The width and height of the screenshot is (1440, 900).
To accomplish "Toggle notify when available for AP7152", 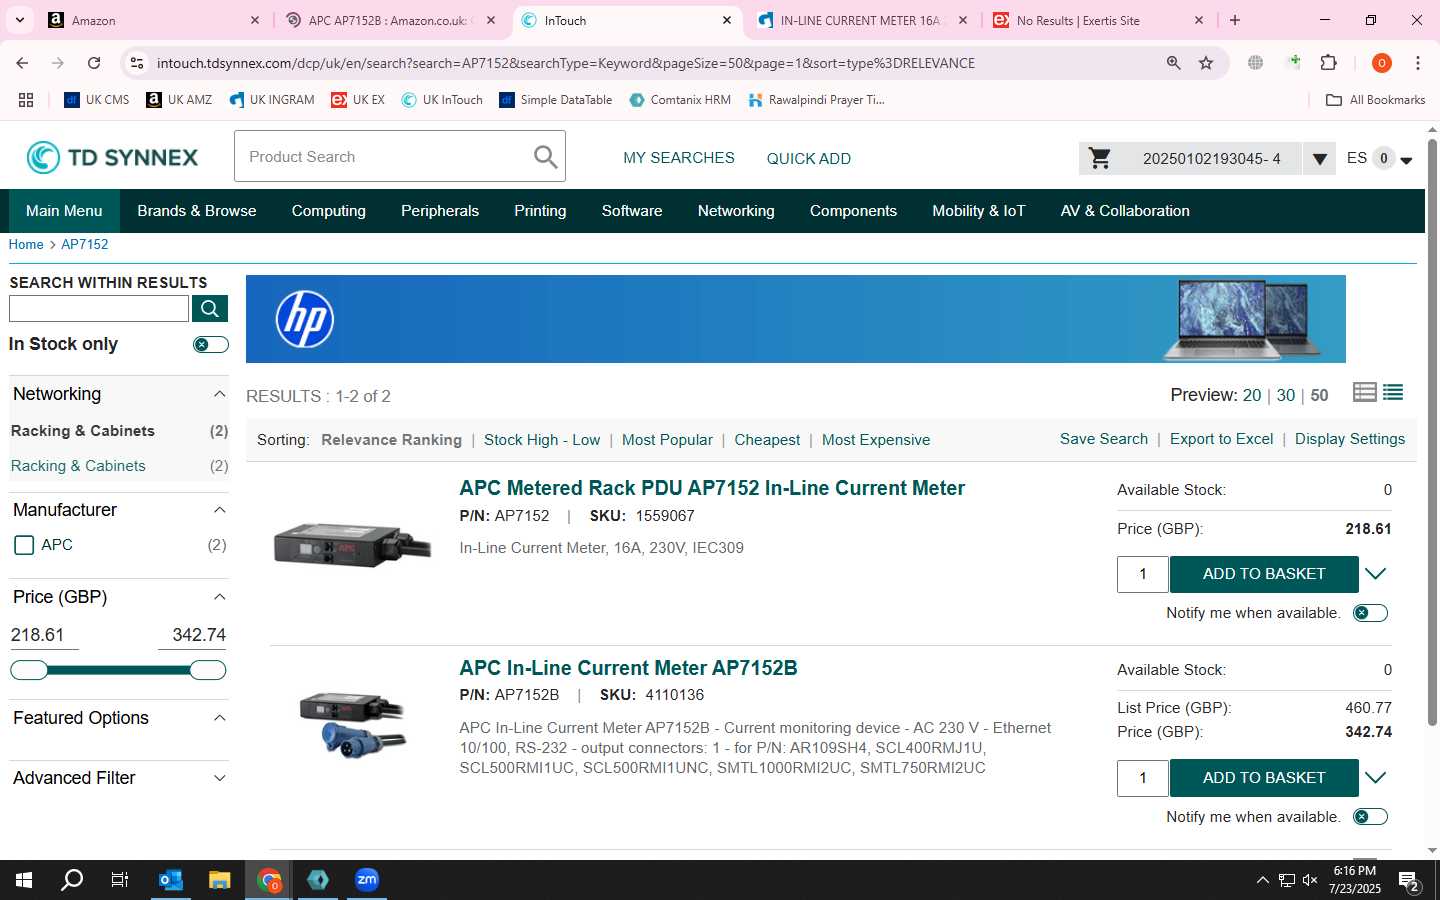I will [x=1370, y=613].
